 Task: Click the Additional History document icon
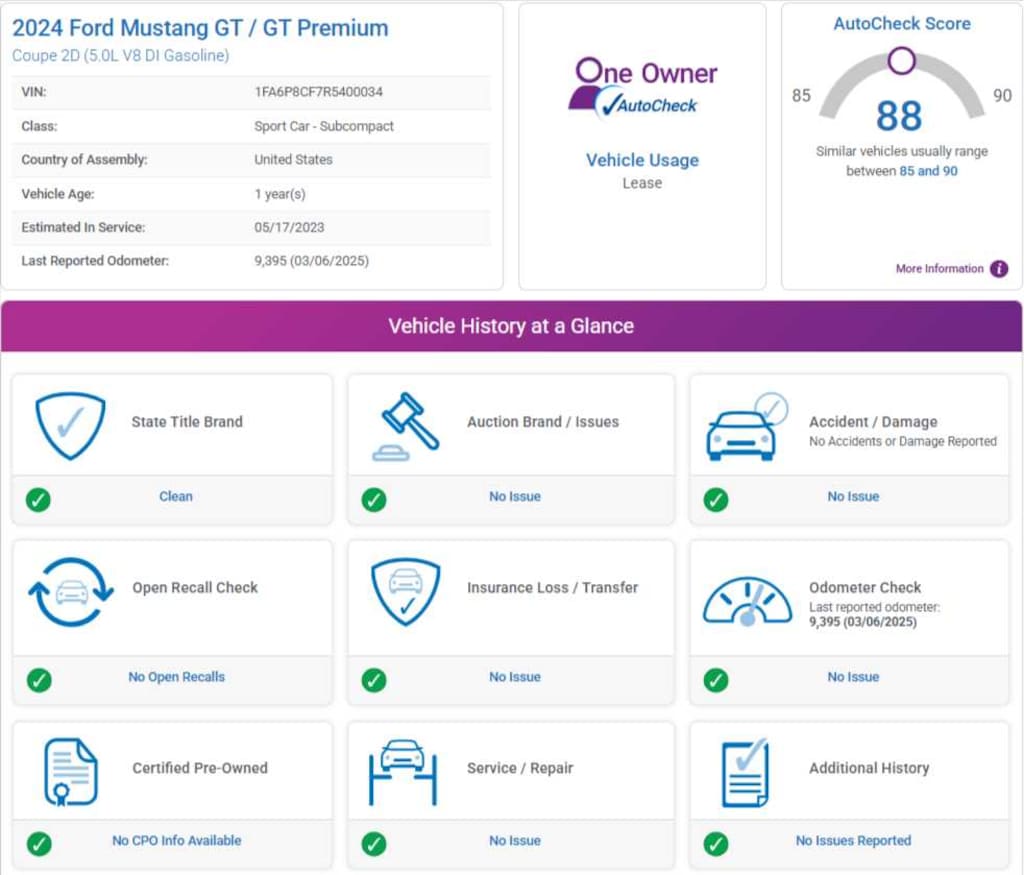[745, 772]
